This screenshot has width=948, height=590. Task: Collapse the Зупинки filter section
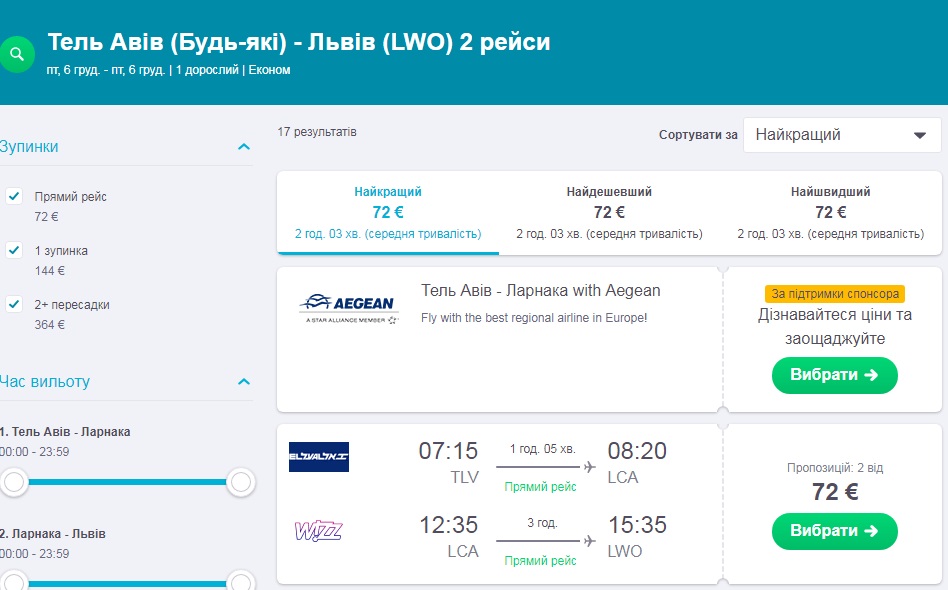click(243, 147)
